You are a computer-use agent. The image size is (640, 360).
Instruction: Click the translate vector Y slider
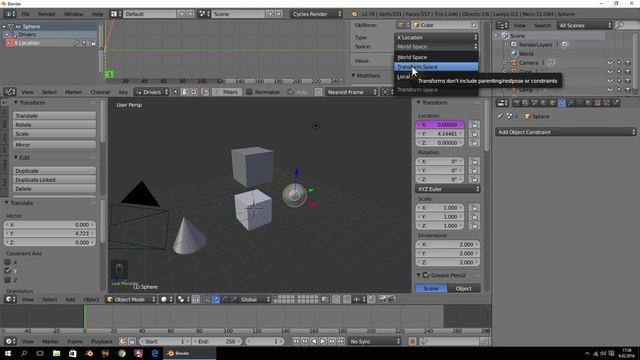point(50,233)
